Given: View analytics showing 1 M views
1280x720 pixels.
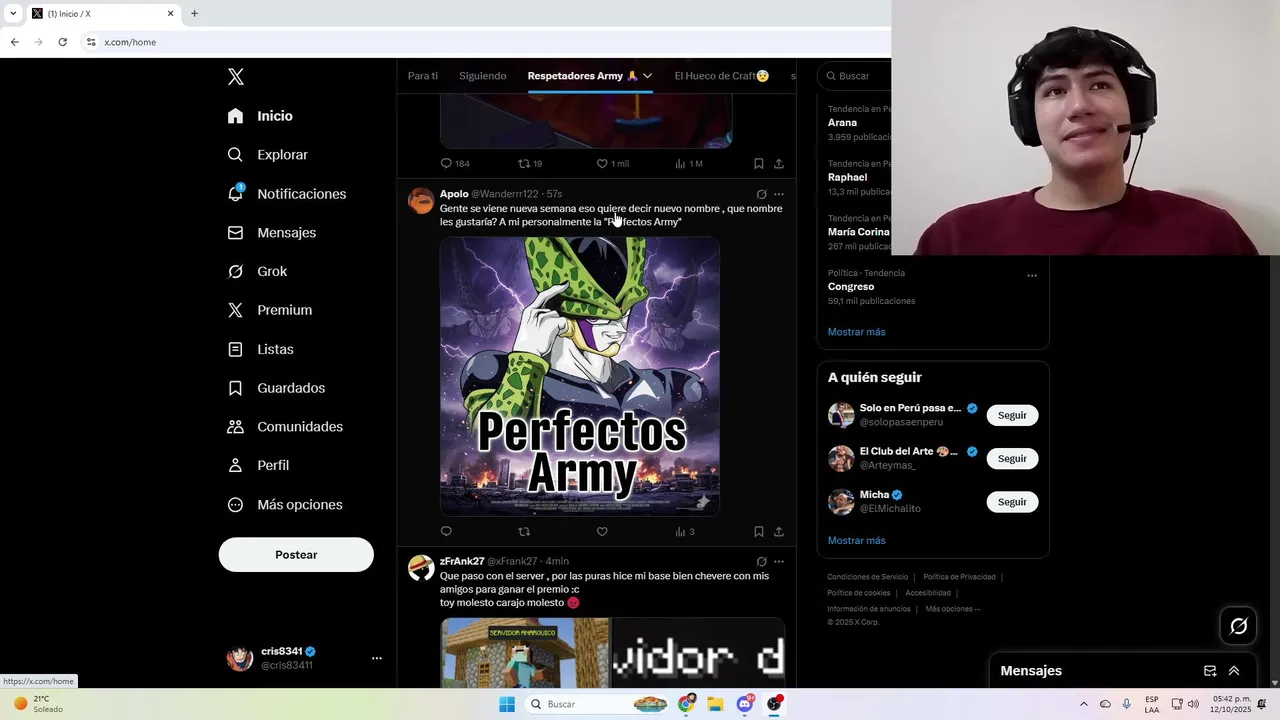Looking at the screenshot, I should coord(689,163).
